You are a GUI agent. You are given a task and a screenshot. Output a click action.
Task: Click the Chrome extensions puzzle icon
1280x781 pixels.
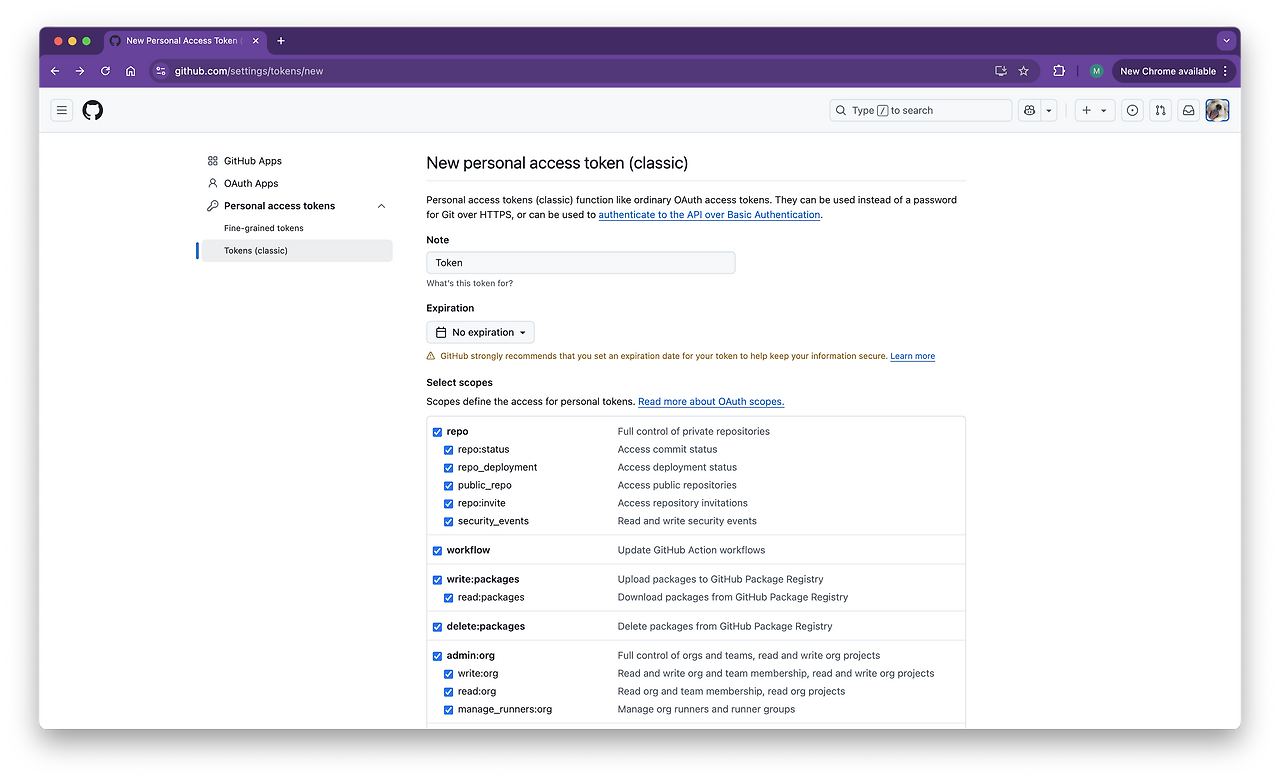[x=1059, y=71]
